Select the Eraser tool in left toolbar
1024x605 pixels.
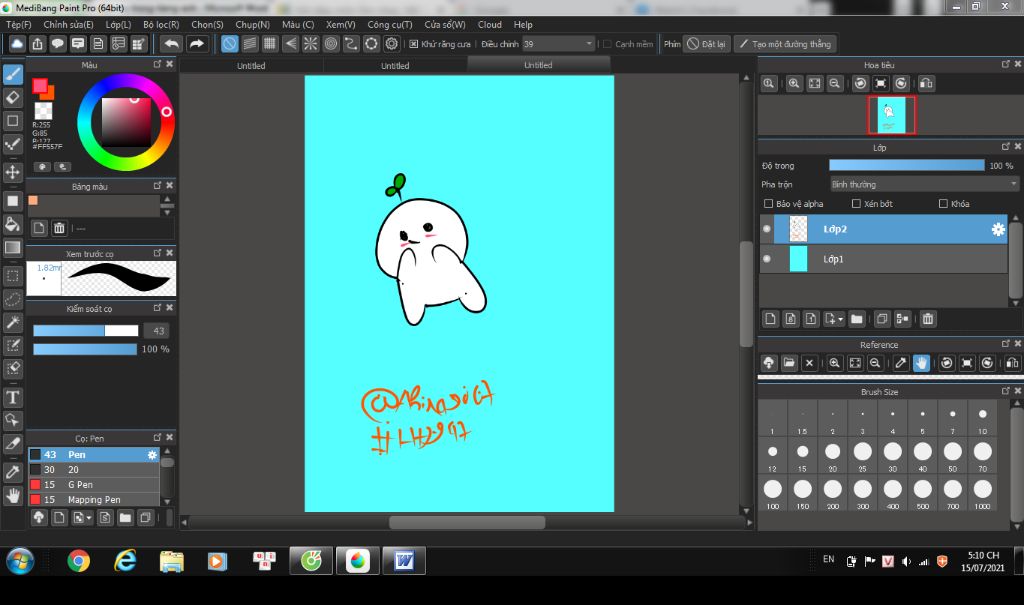click(13, 97)
